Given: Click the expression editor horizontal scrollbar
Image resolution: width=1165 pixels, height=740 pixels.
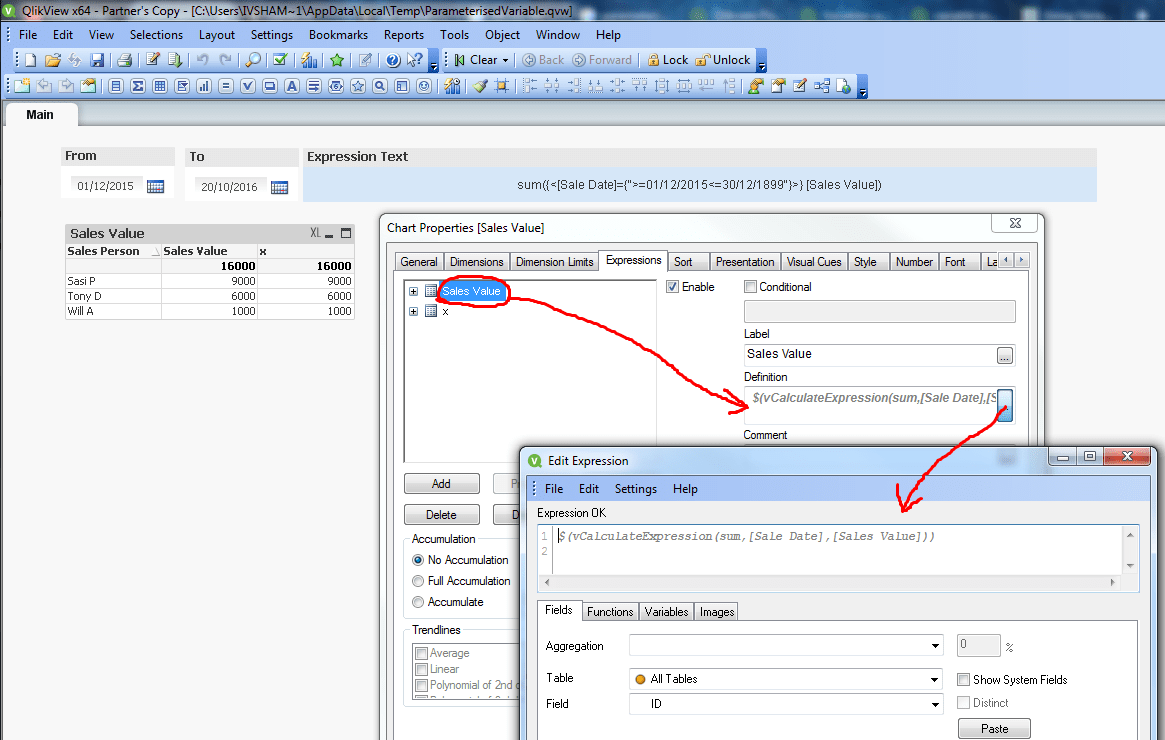Looking at the screenshot, I should [x=829, y=582].
